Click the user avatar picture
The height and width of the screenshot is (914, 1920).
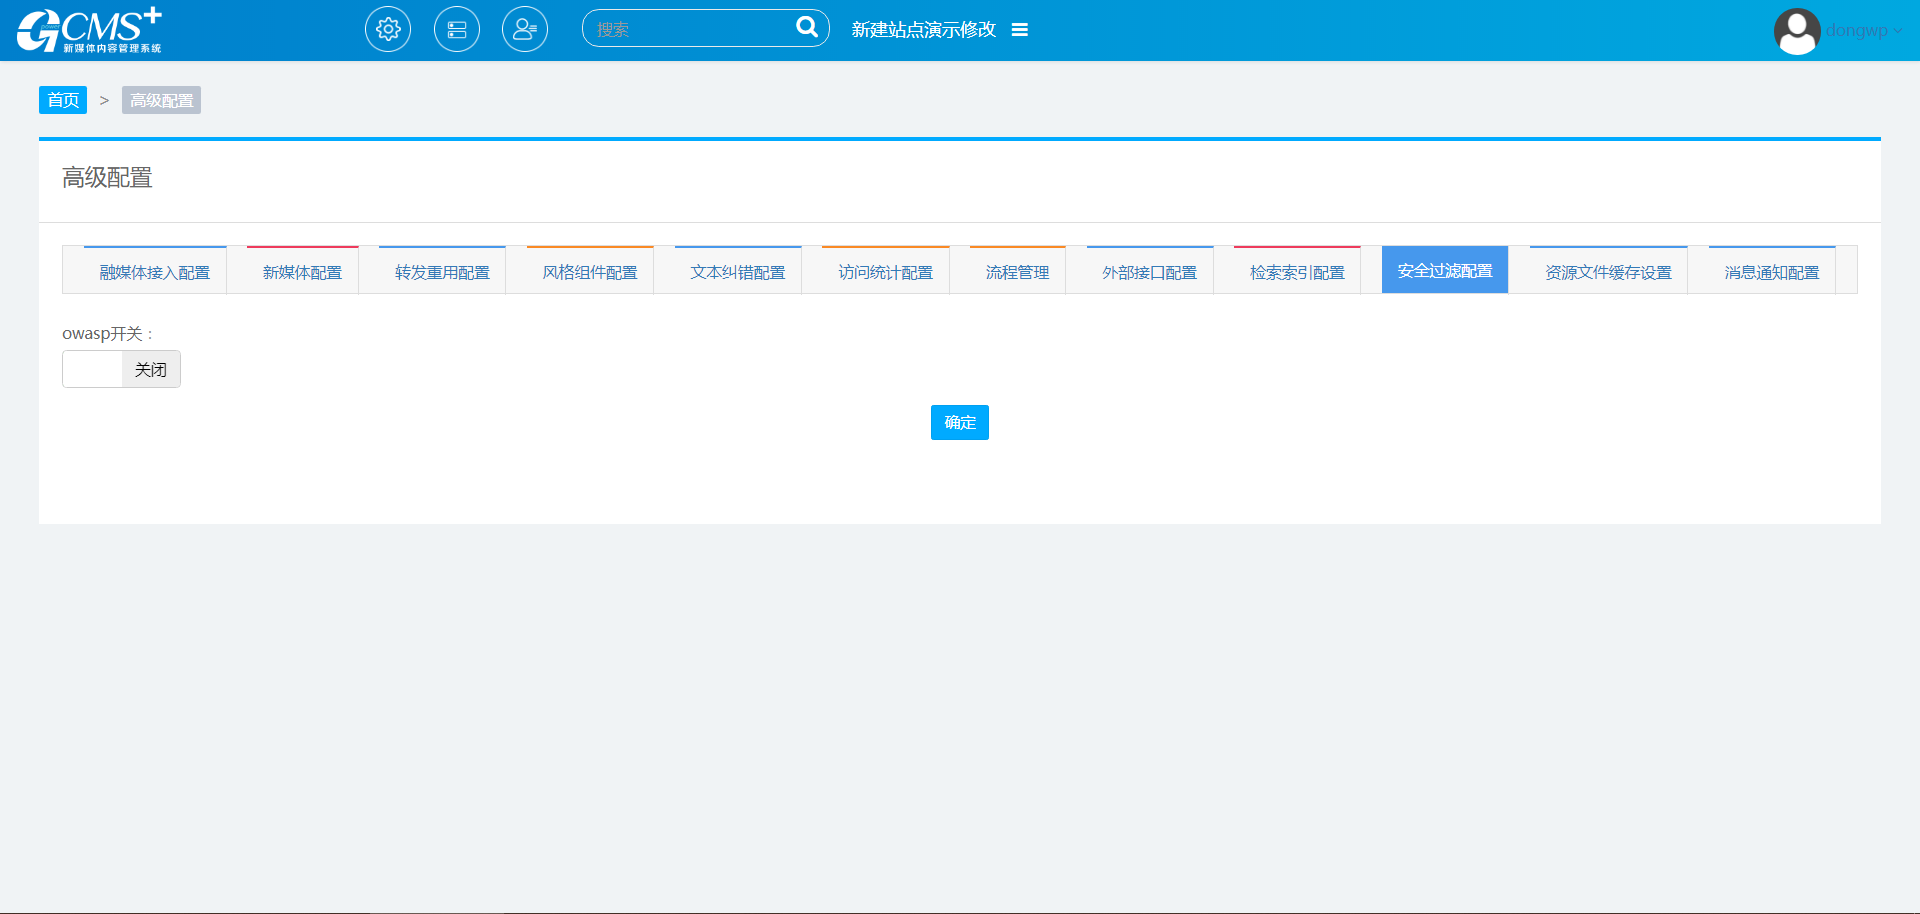[x=1796, y=31]
